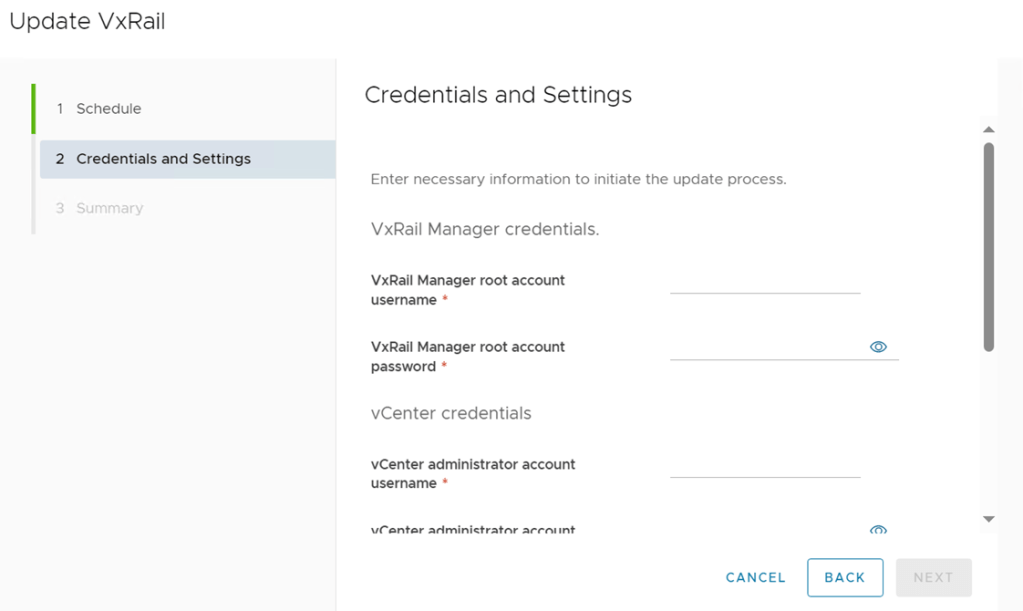Click the scroll up arrow

pyautogui.click(x=988, y=130)
